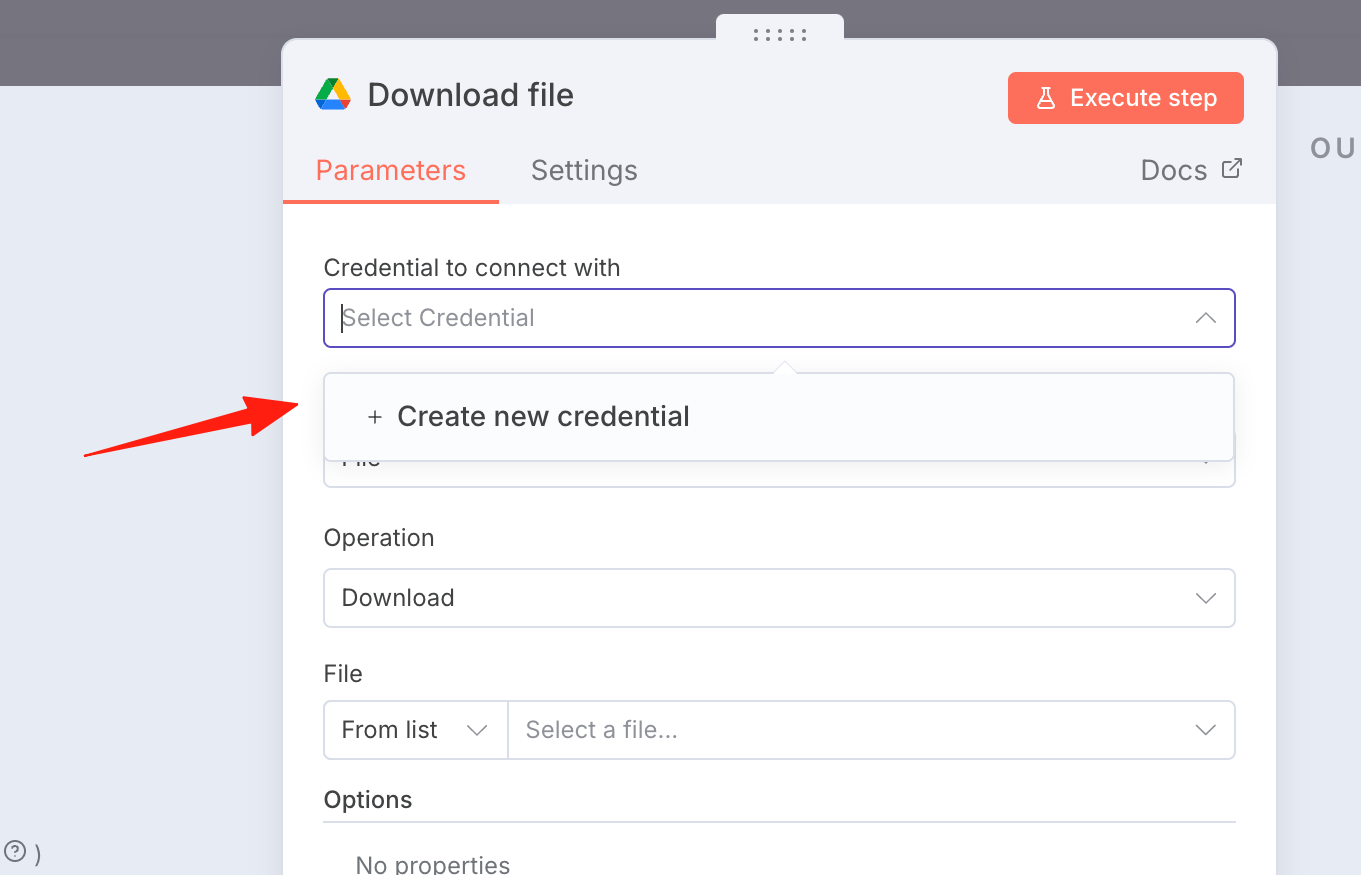The width and height of the screenshot is (1362, 876).
Task: Open the external link icon beside Docs
Action: pyautogui.click(x=1232, y=169)
